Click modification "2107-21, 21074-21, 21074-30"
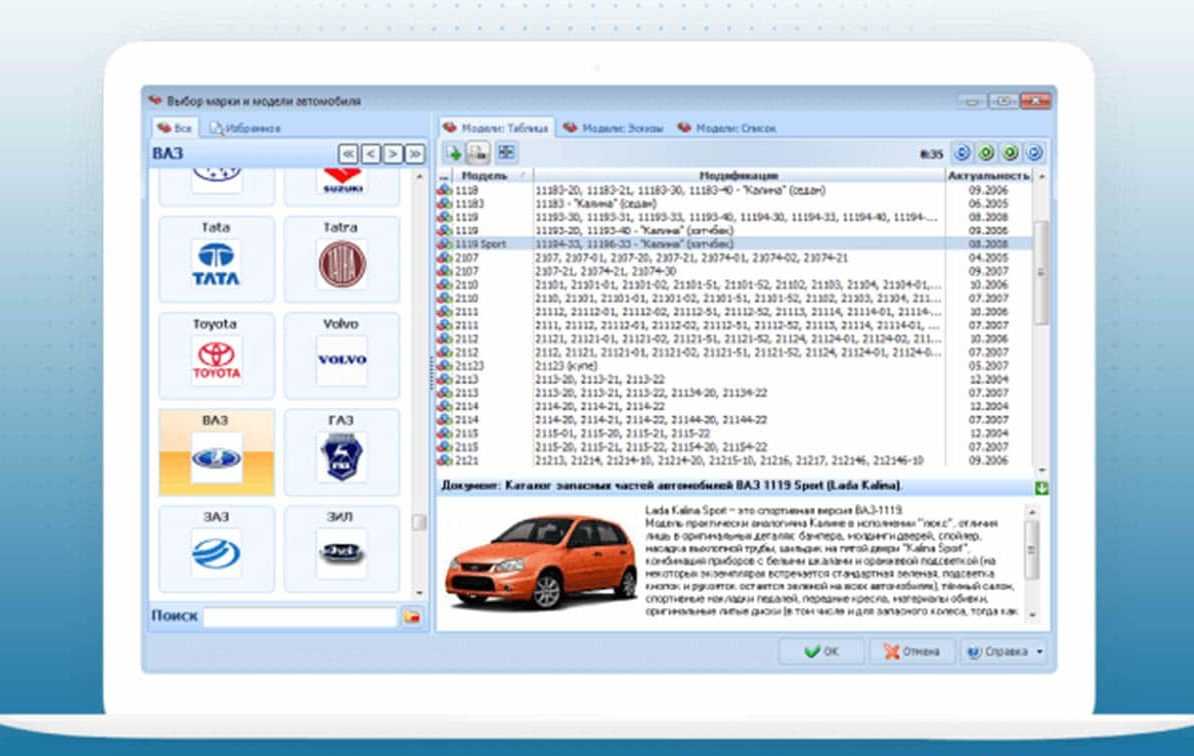 [x=605, y=271]
